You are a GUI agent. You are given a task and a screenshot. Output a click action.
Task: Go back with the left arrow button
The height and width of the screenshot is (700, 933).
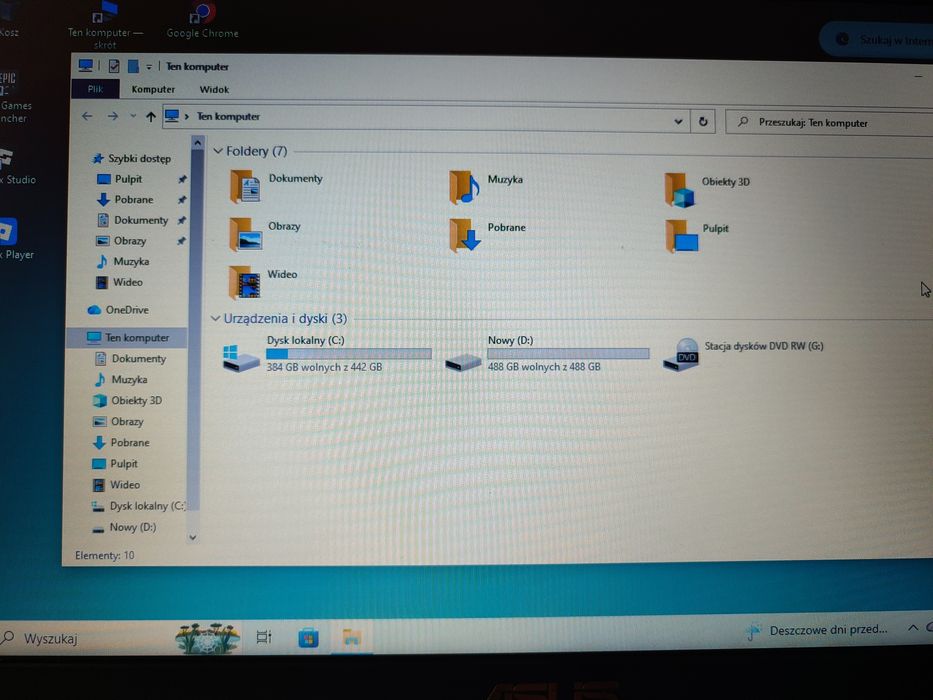click(x=87, y=116)
